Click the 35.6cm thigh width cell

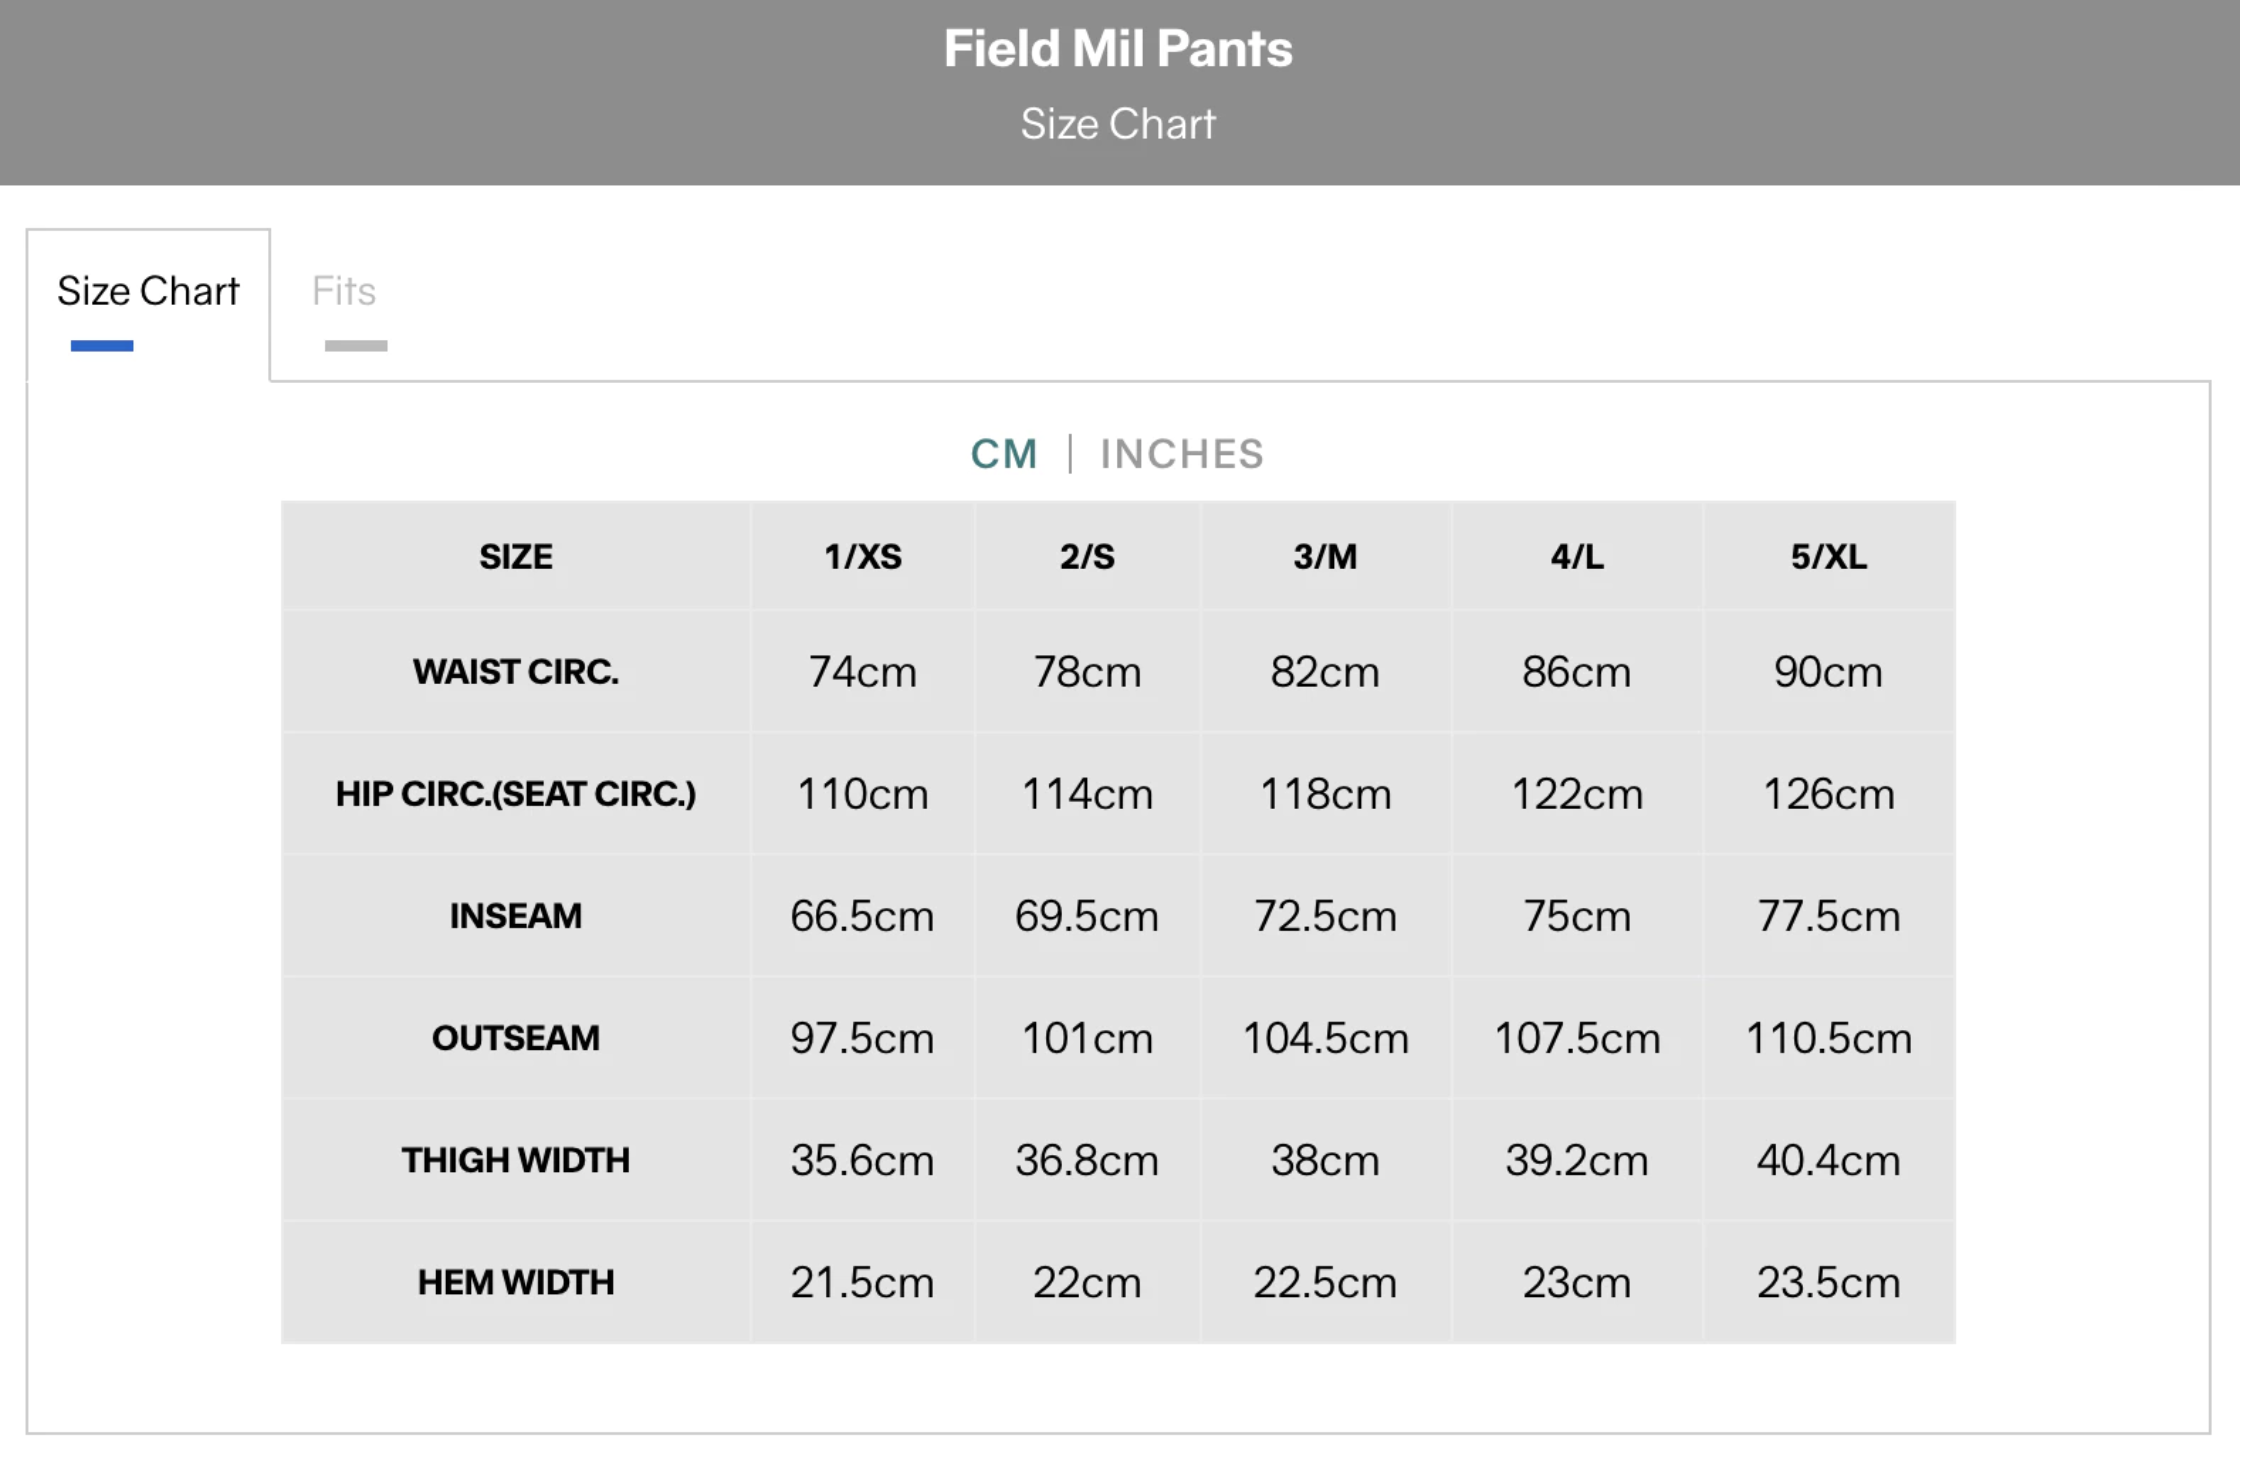click(862, 1160)
